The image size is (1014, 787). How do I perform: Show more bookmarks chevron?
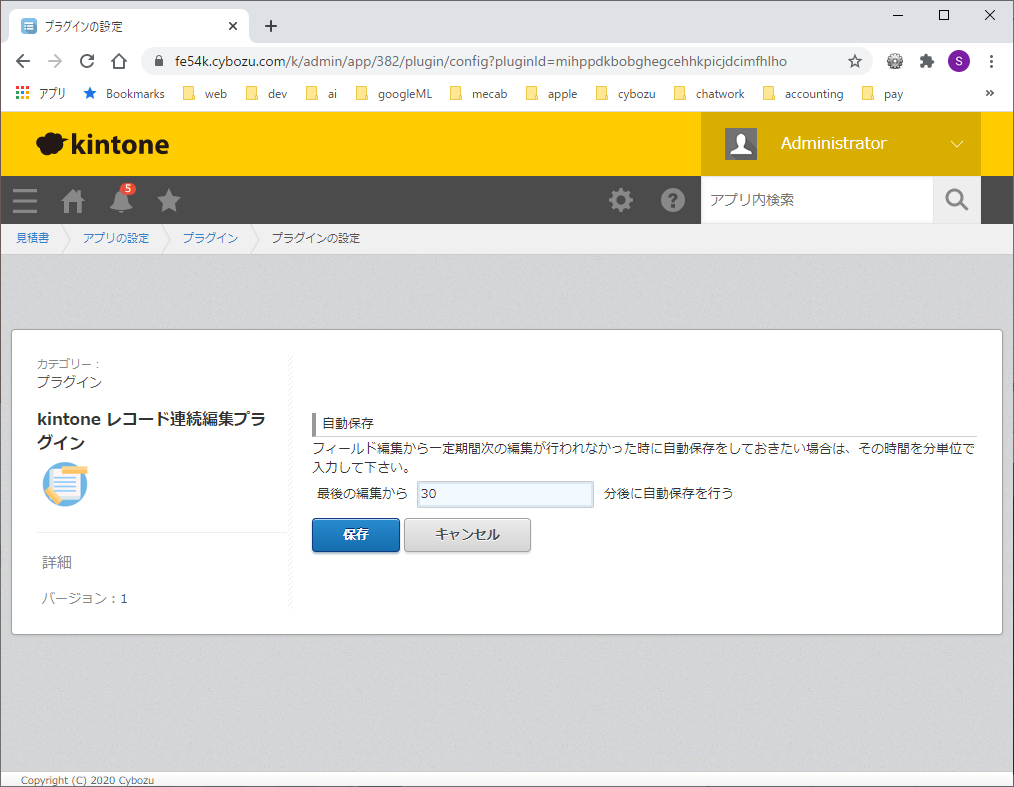click(989, 93)
